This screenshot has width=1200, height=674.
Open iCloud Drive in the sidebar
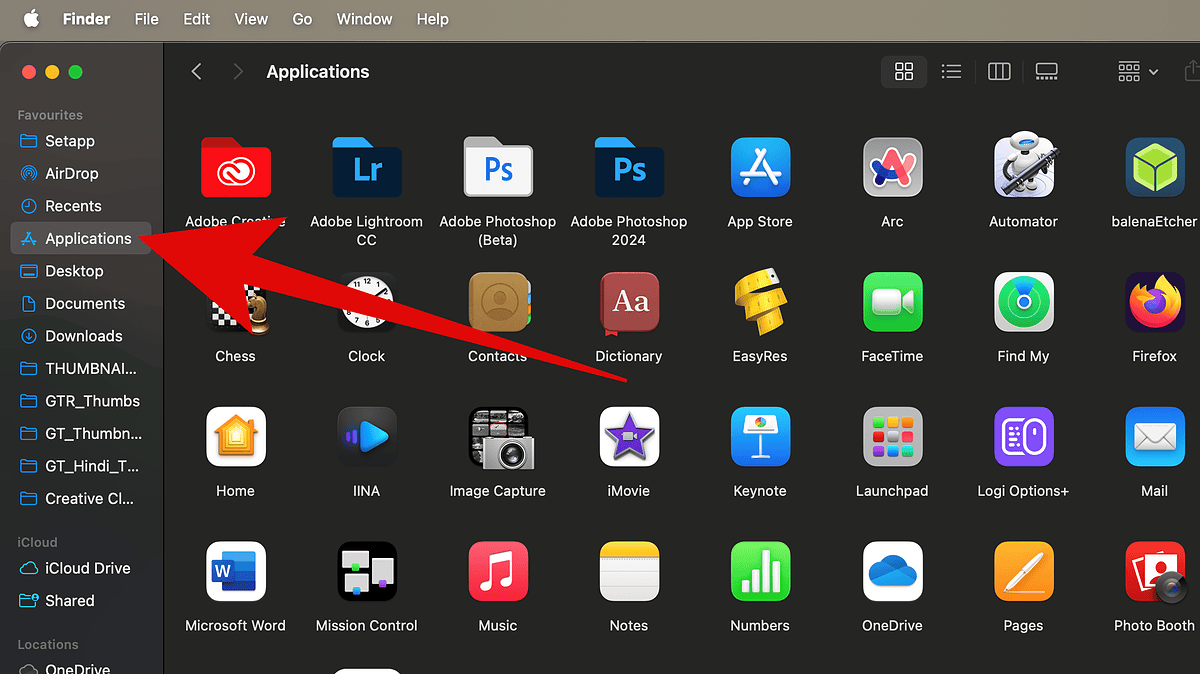(x=88, y=568)
